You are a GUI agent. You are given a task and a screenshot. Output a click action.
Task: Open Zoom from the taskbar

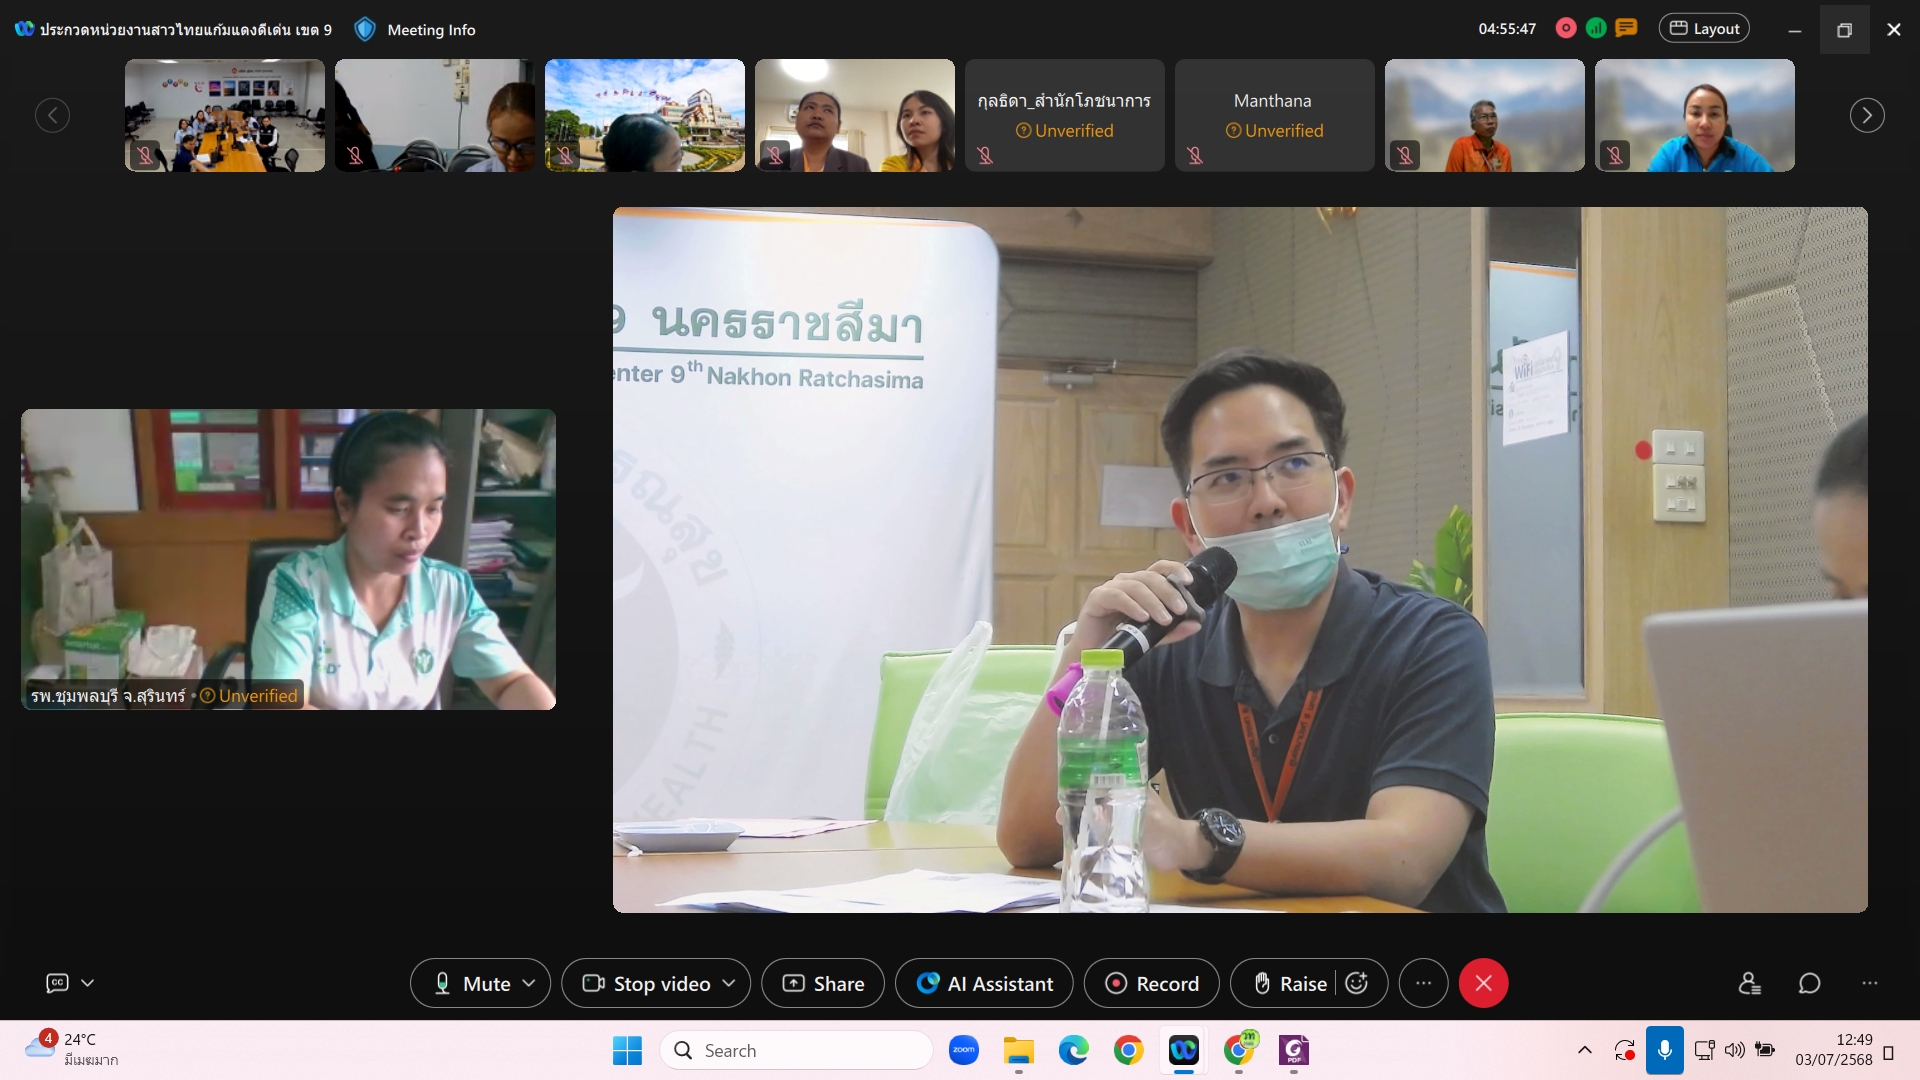click(964, 1051)
